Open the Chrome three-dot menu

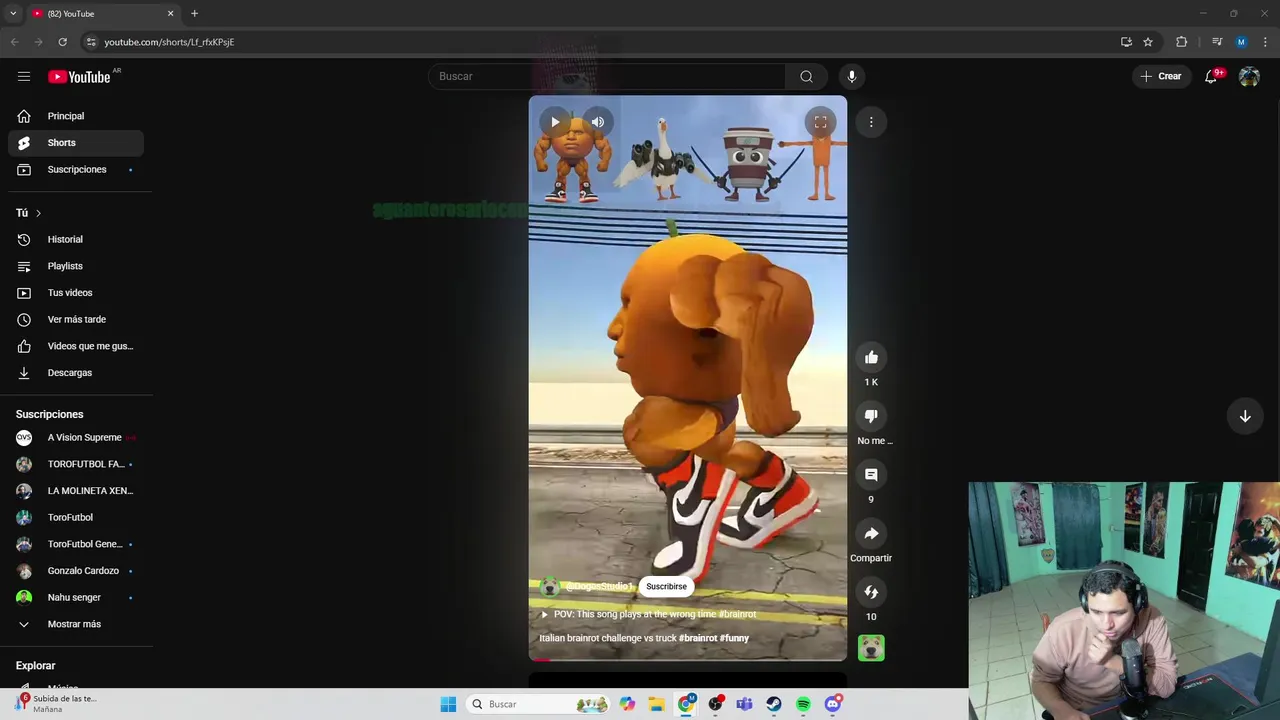pyautogui.click(x=1266, y=42)
